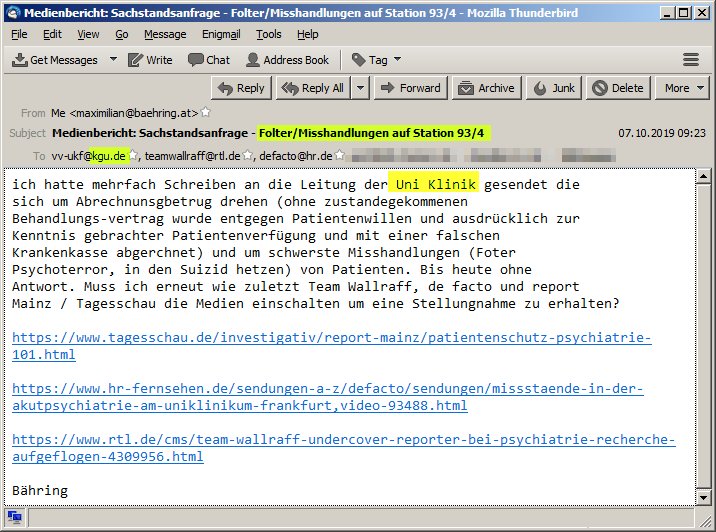The width and height of the screenshot is (716, 532).
Task: Open the tagesschau.de report-mainz link
Action: pyautogui.click(x=332, y=346)
